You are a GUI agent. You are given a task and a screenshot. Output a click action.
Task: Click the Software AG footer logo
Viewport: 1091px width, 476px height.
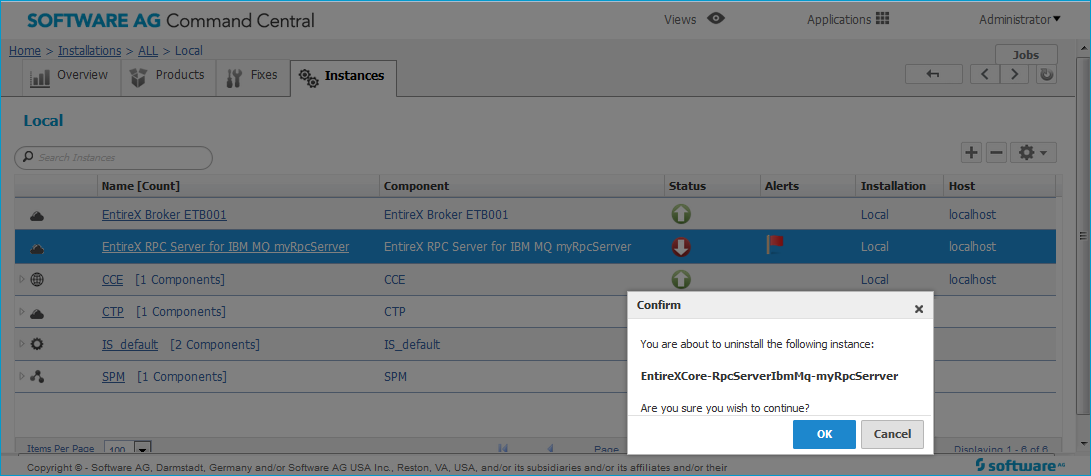click(x=1020, y=464)
